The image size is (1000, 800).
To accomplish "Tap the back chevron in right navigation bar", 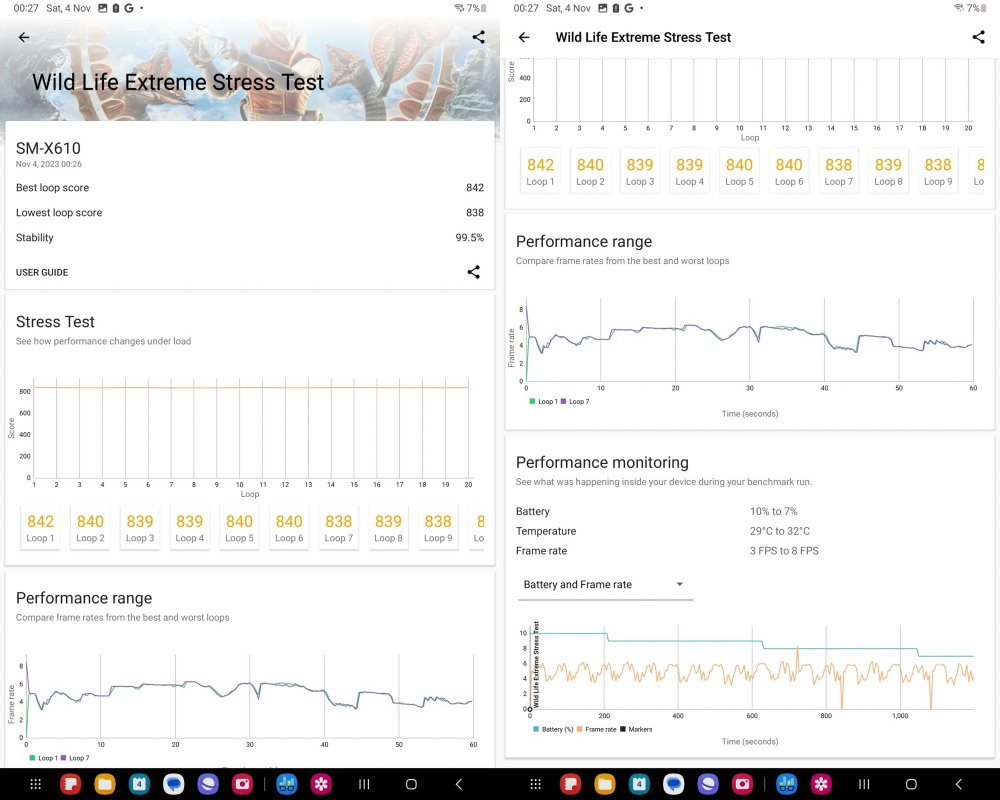I will click(x=959, y=784).
